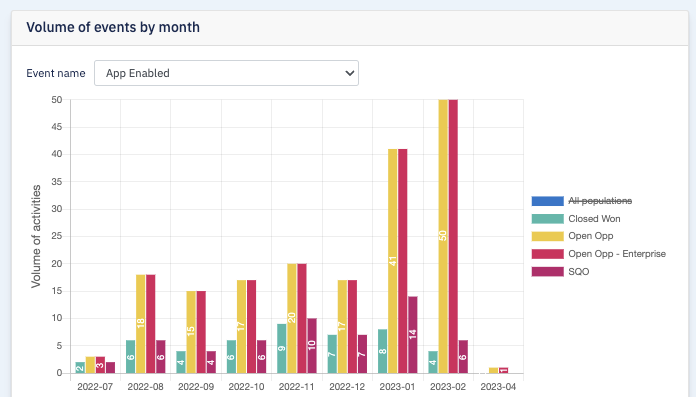Click the 2022-12 Closed Won bar labeled 7
Viewport: 696px width, 397px height.
332,354
